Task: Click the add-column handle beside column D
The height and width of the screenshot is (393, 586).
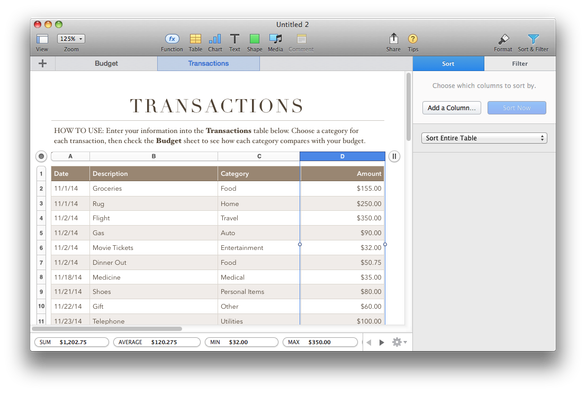Action: point(394,156)
